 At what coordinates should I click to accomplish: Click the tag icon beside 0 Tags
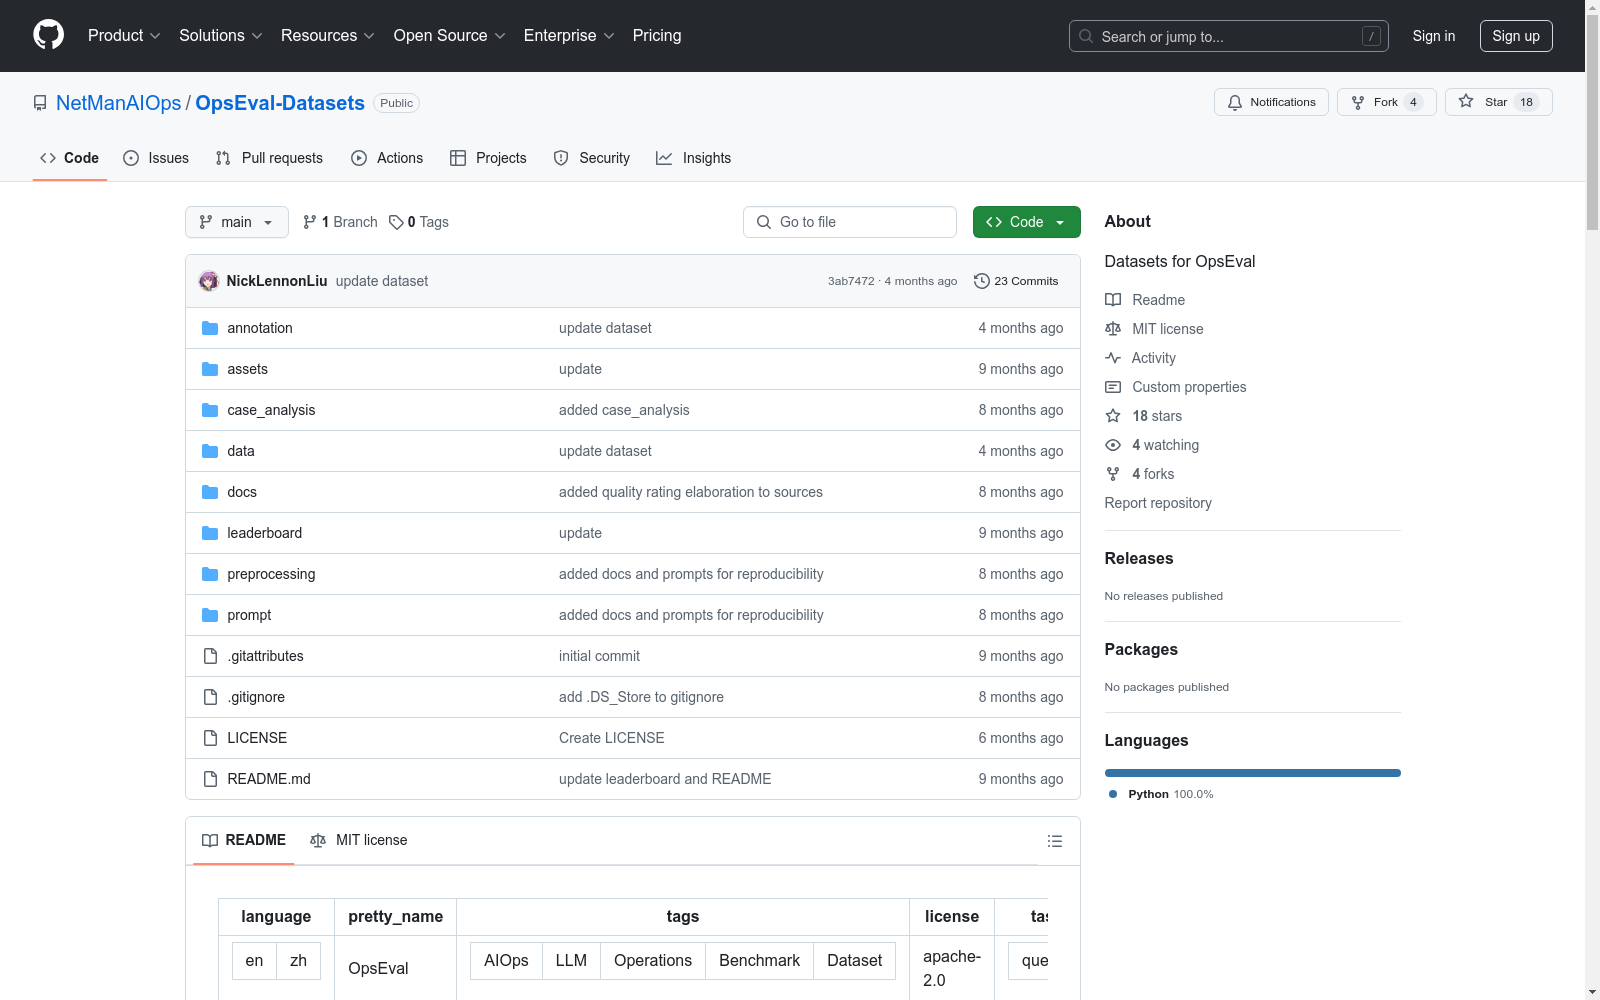(x=396, y=222)
